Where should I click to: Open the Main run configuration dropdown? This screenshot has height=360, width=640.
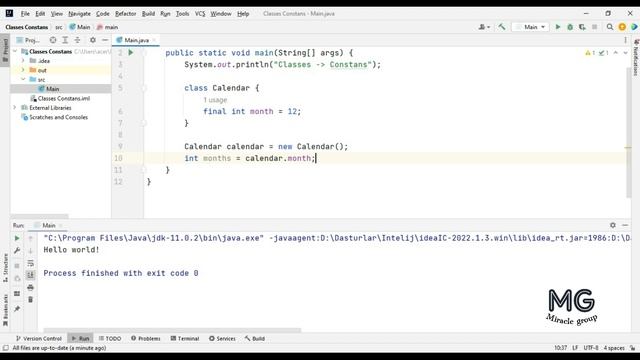coord(530,27)
